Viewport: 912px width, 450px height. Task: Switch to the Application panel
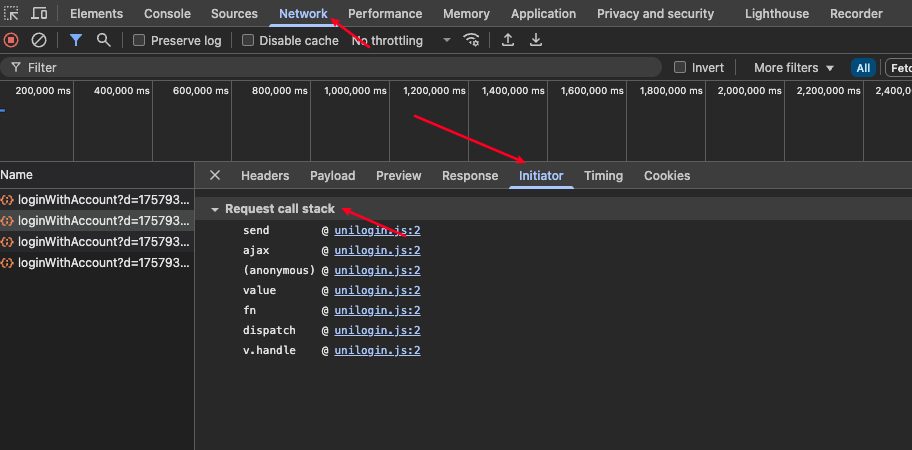(543, 13)
